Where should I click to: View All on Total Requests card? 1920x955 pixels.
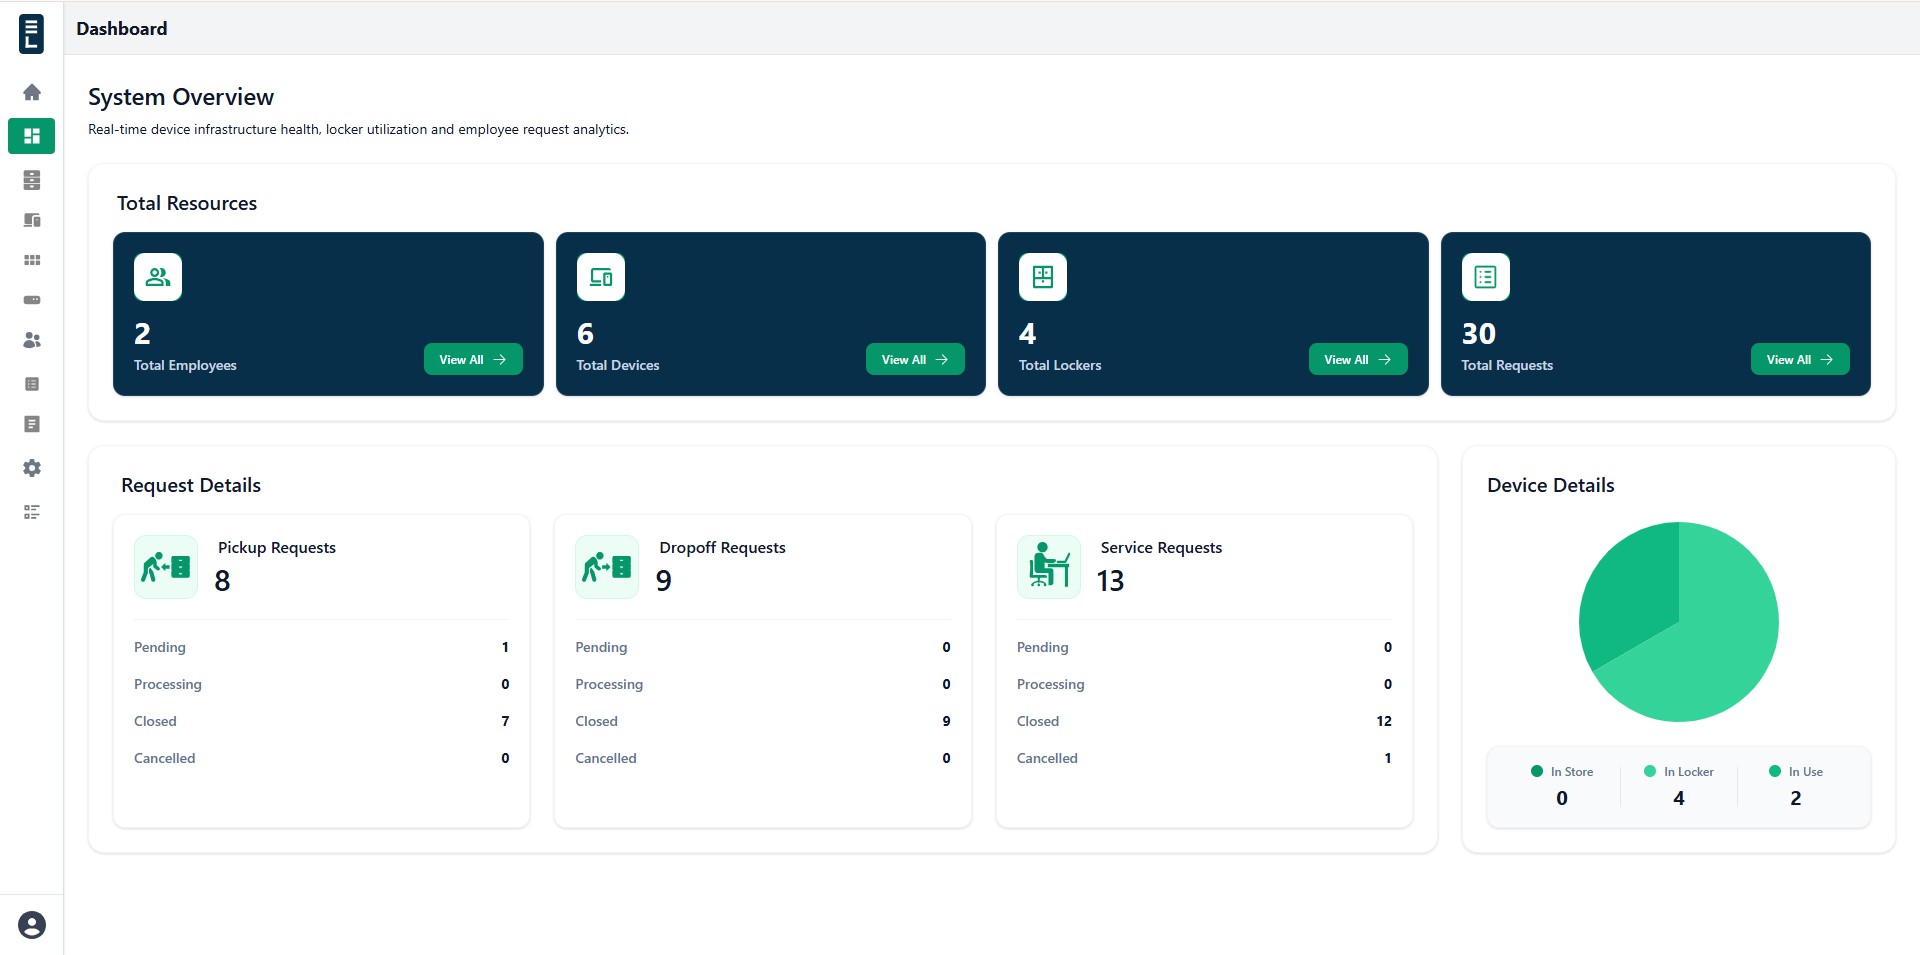click(1800, 359)
